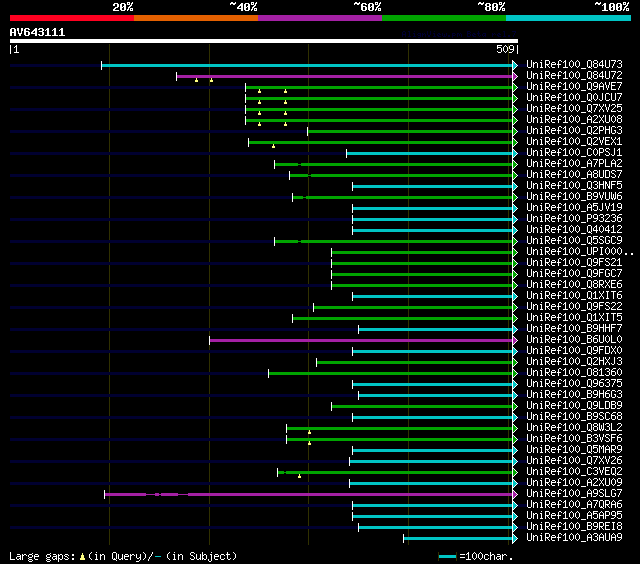Viewport: 640px width, 564px height.
Task: Click the UniRef100_Q9FGC7 label
Action: [574, 274]
